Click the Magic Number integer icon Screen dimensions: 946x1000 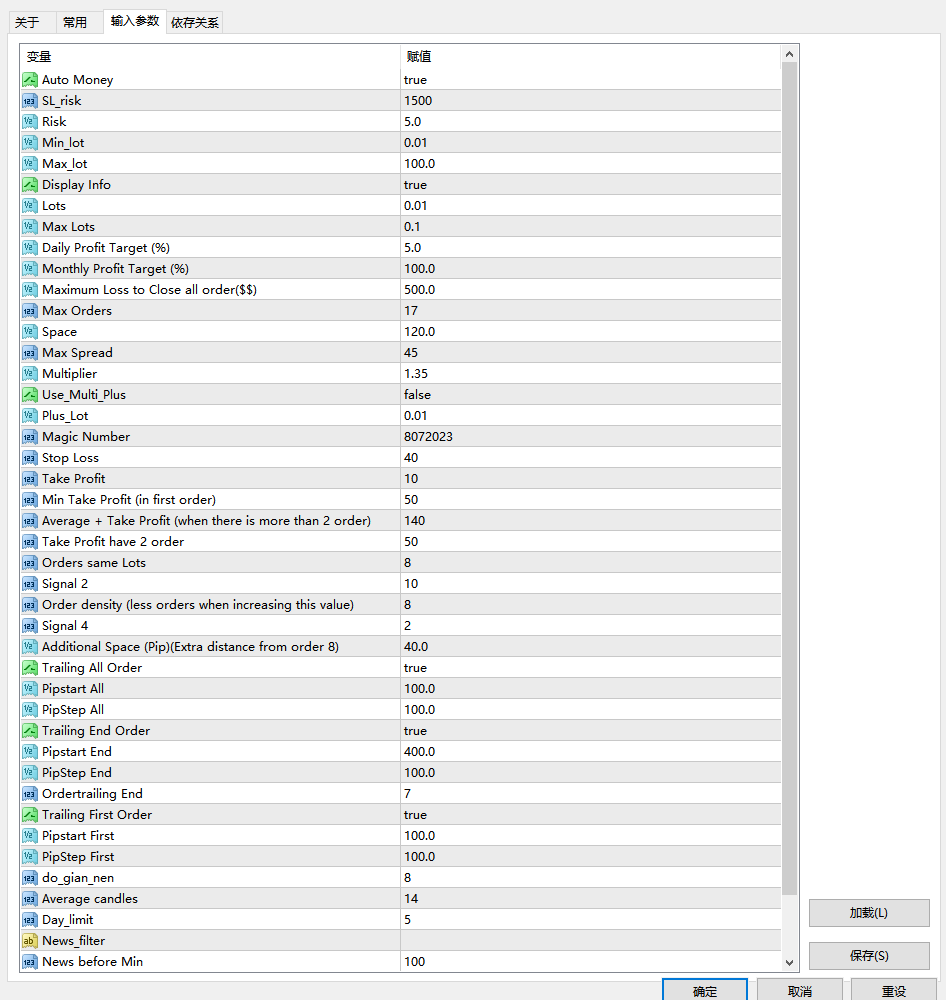tap(29, 437)
